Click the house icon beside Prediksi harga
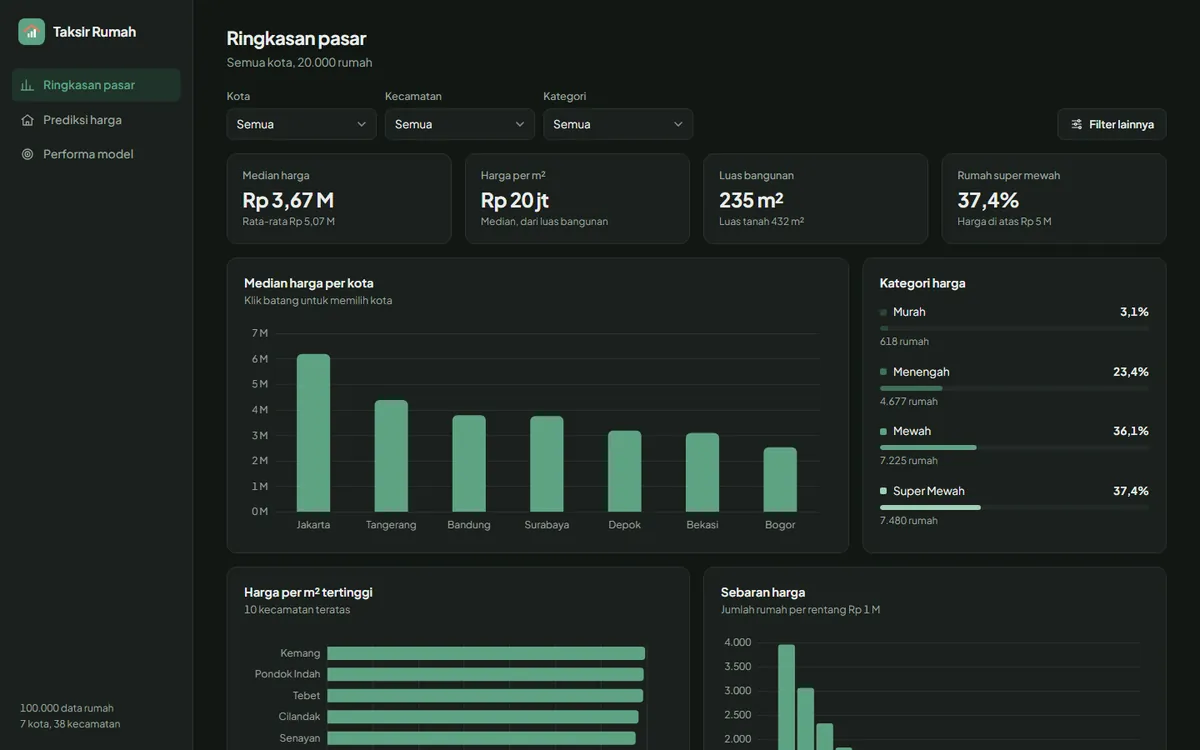 27,120
